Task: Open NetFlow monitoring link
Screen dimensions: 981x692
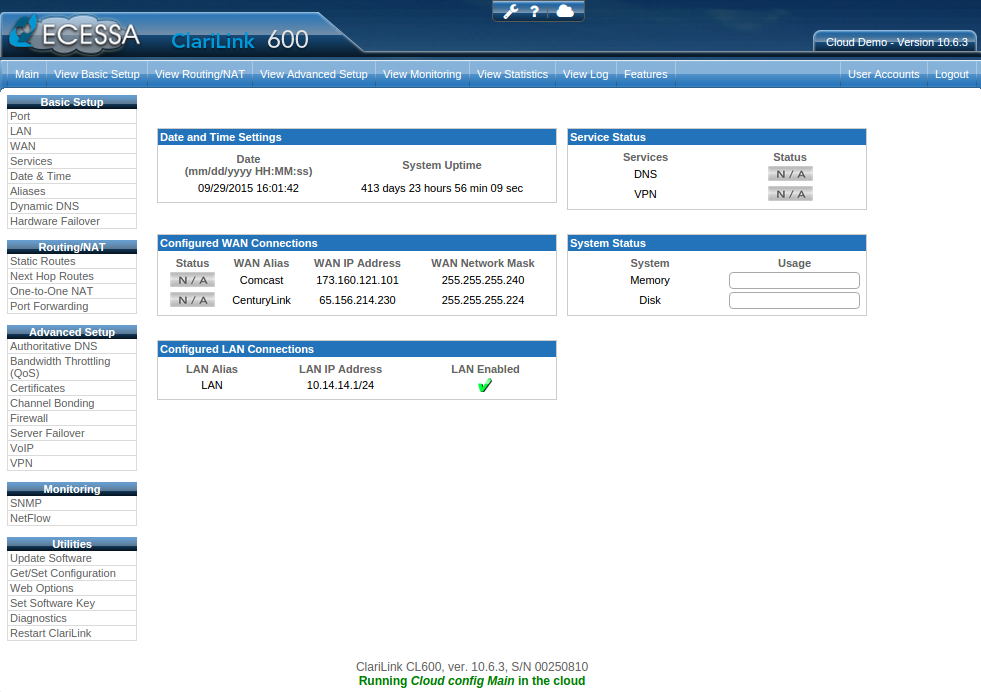Action: tap(72, 519)
